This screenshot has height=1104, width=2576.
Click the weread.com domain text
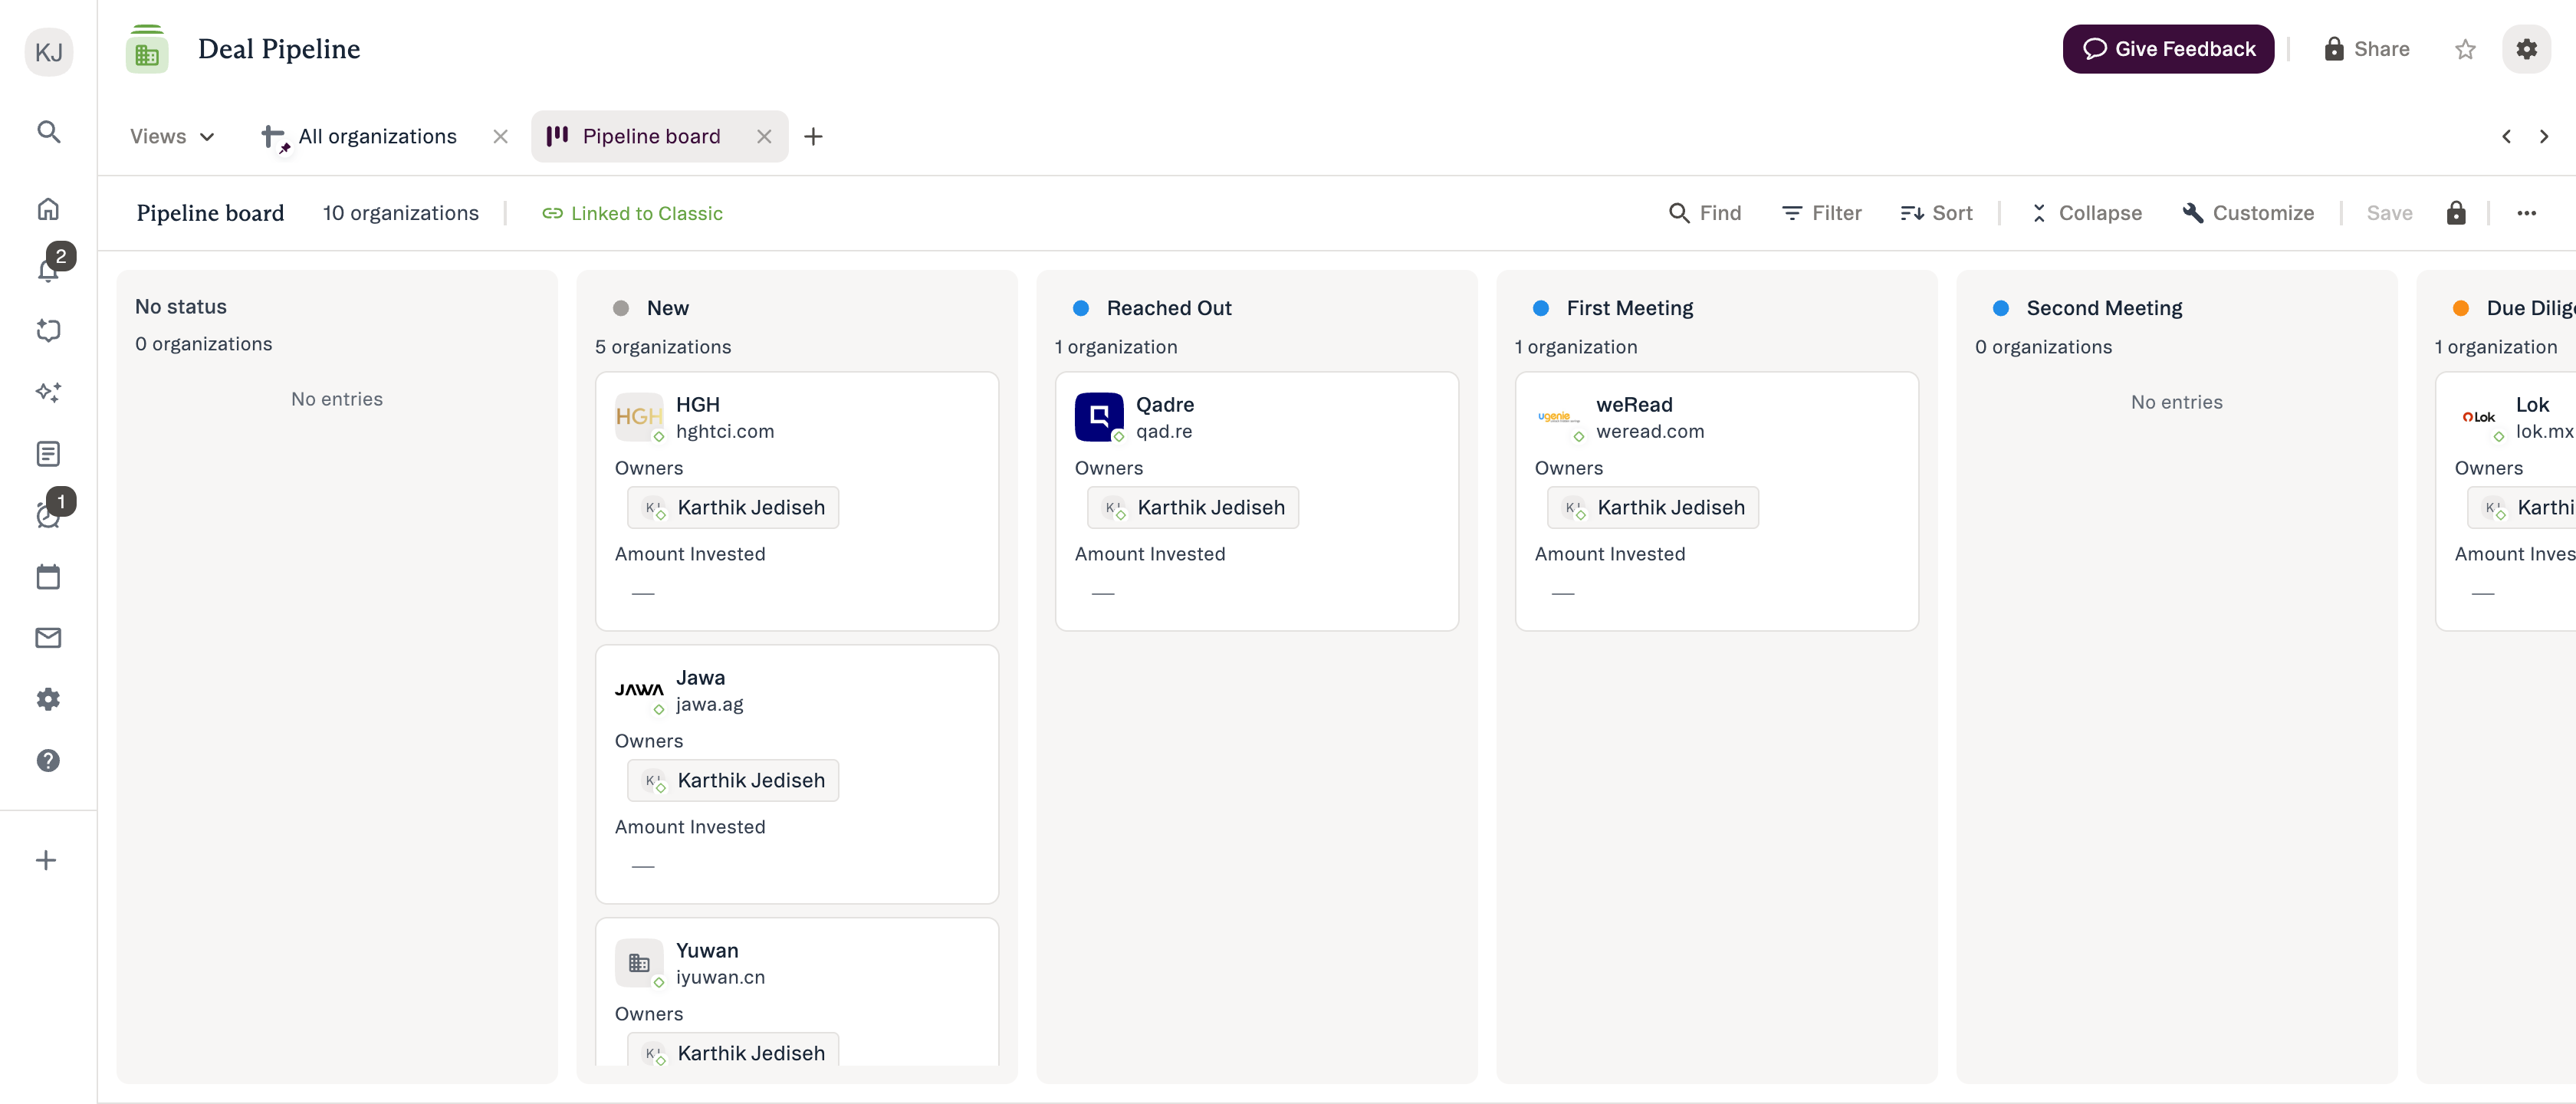(x=1650, y=432)
